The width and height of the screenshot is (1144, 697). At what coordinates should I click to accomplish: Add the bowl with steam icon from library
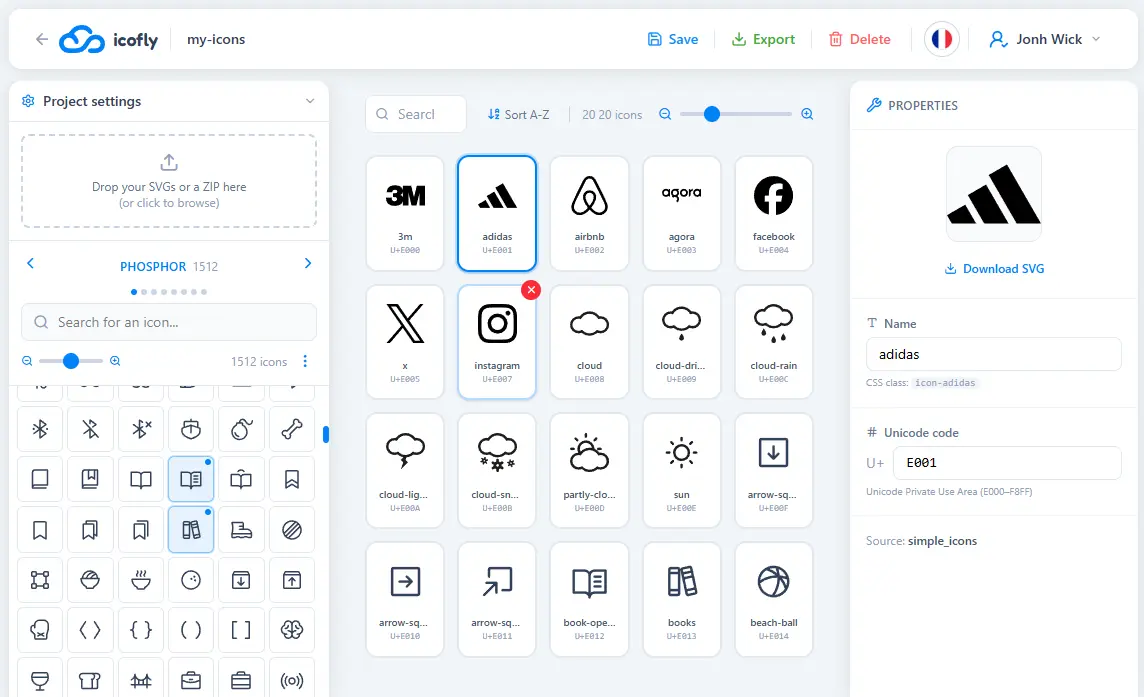tap(141, 580)
